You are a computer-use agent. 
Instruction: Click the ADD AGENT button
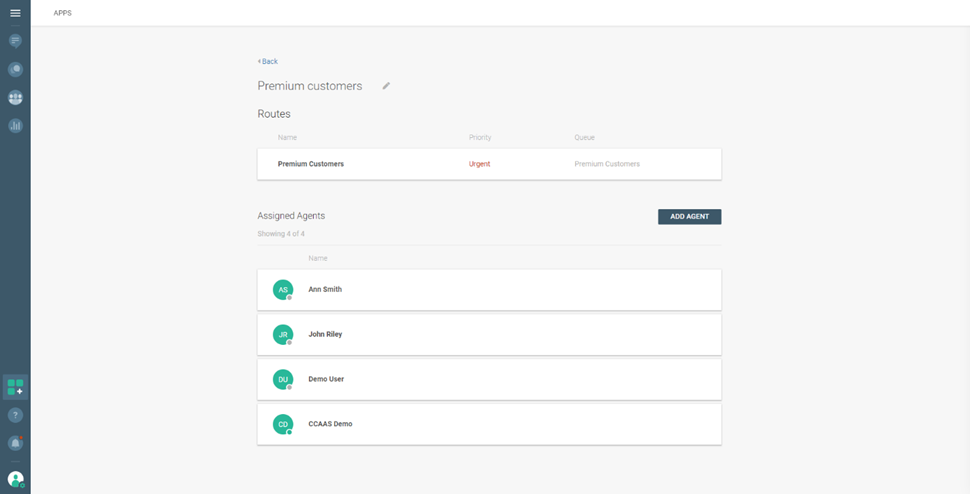(689, 217)
